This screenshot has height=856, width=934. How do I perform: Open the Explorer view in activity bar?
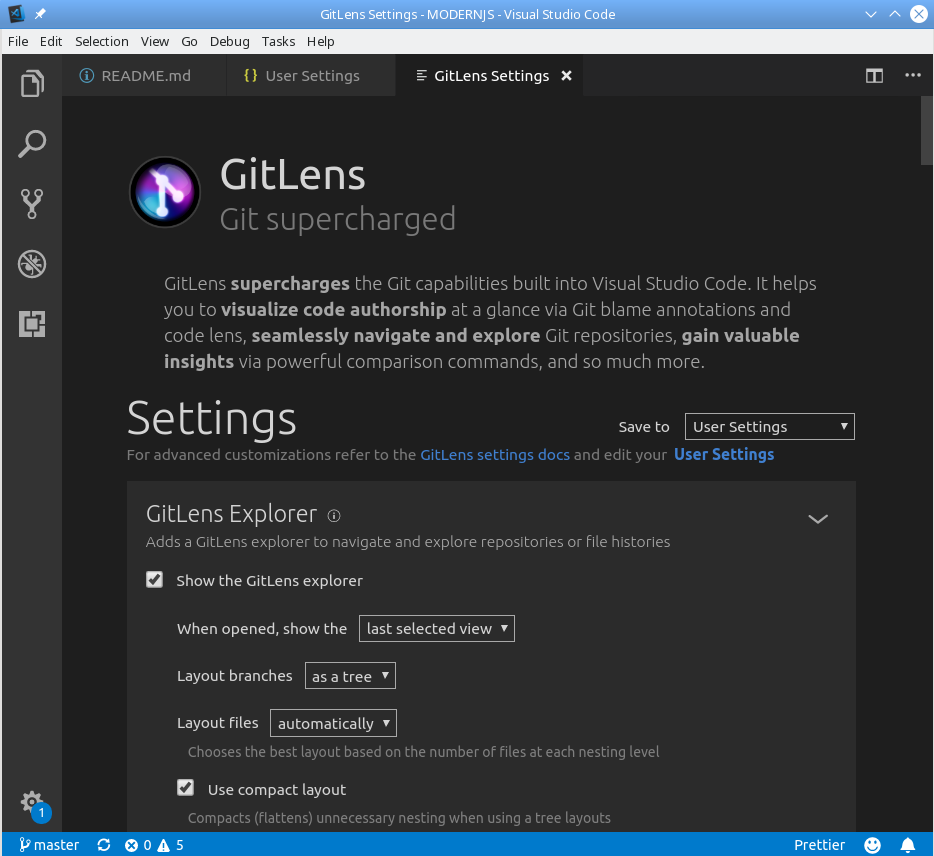[32, 84]
